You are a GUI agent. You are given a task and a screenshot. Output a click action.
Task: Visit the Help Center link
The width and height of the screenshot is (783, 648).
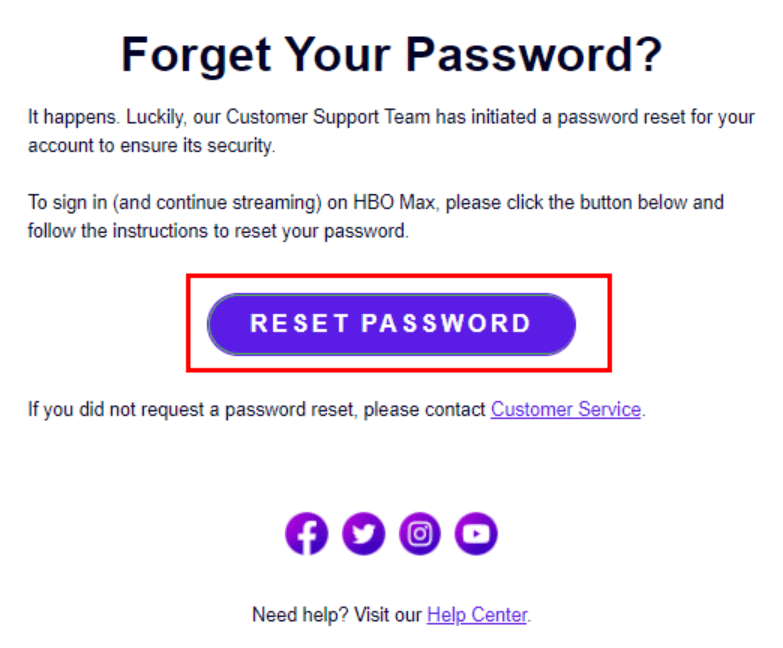click(476, 615)
